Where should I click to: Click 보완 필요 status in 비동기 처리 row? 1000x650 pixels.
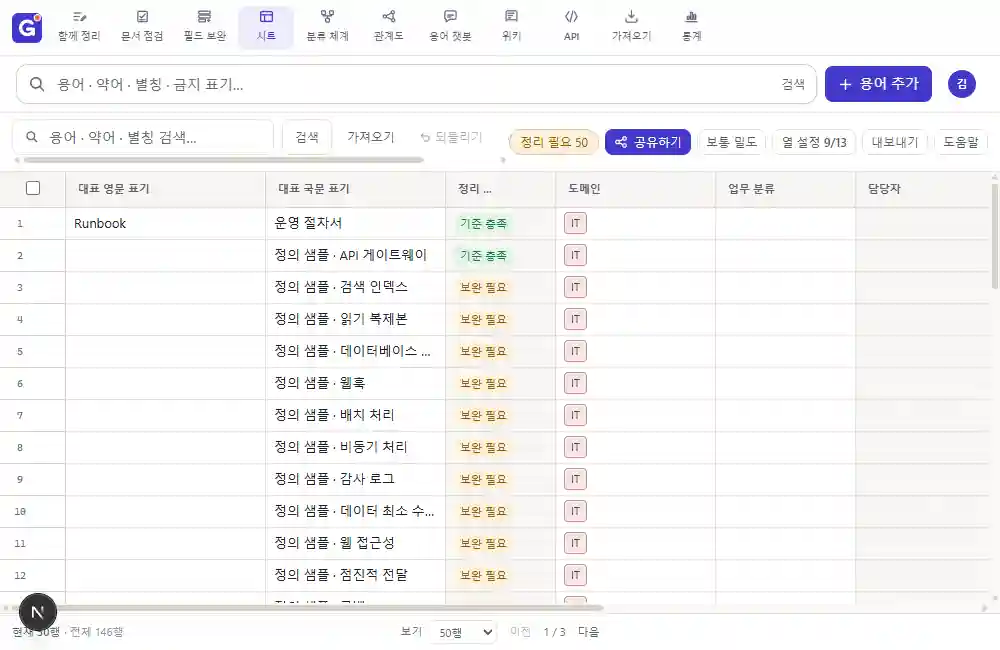(483, 448)
